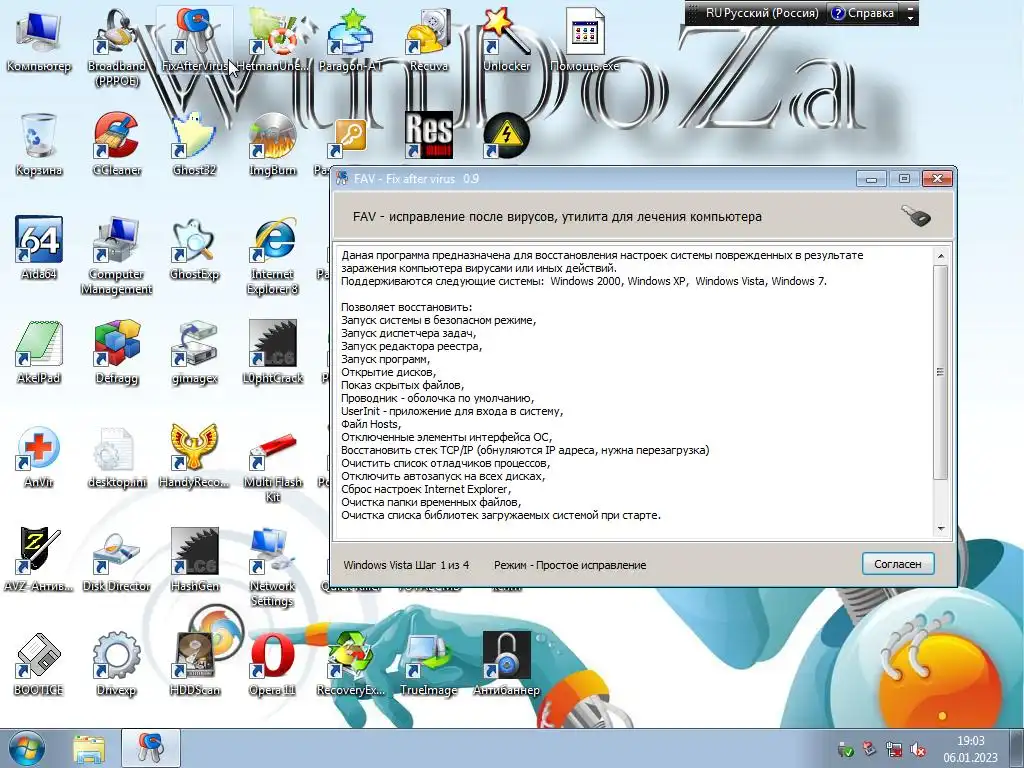Select the FixAfterVirus desktop shortcut
The width and height of the screenshot is (1024, 768).
coord(194,40)
